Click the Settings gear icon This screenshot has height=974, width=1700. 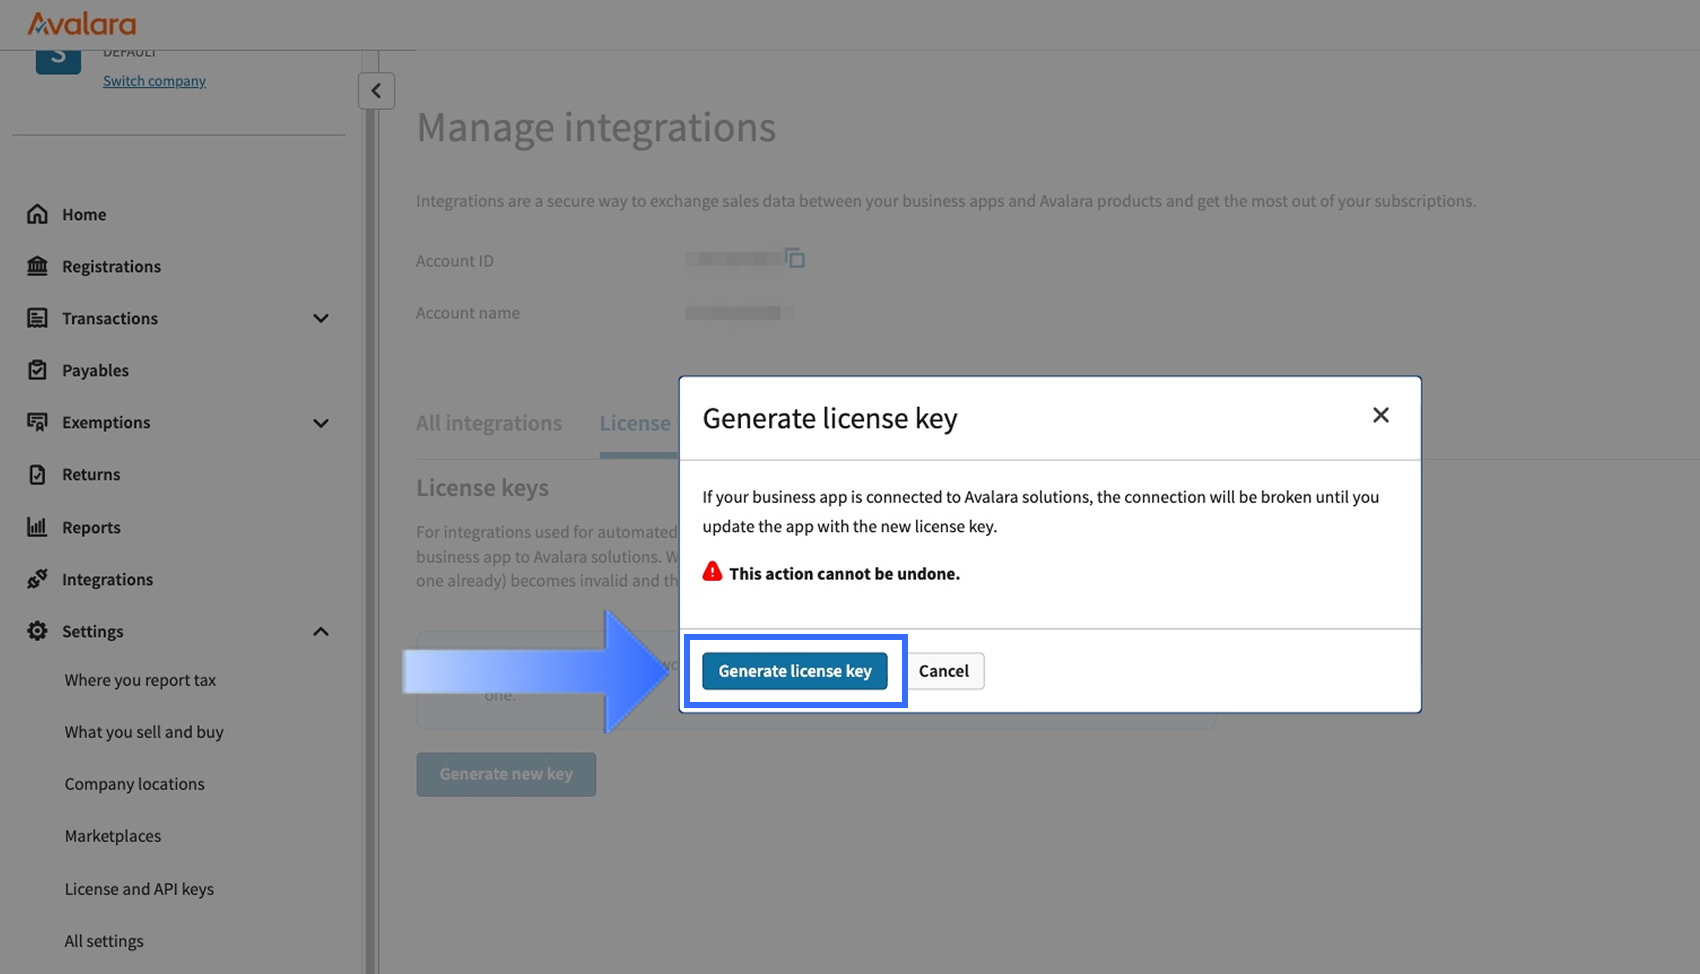[37, 631]
